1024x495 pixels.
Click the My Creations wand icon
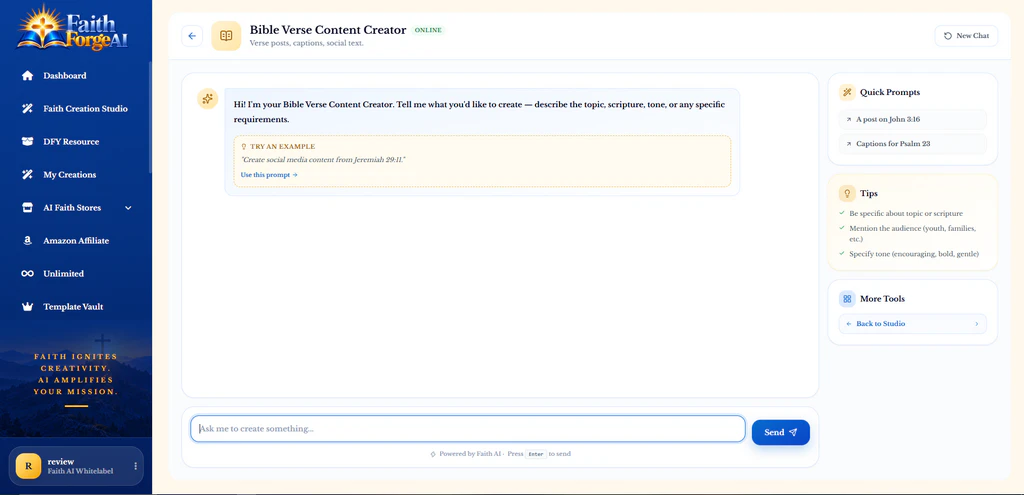point(27,174)
